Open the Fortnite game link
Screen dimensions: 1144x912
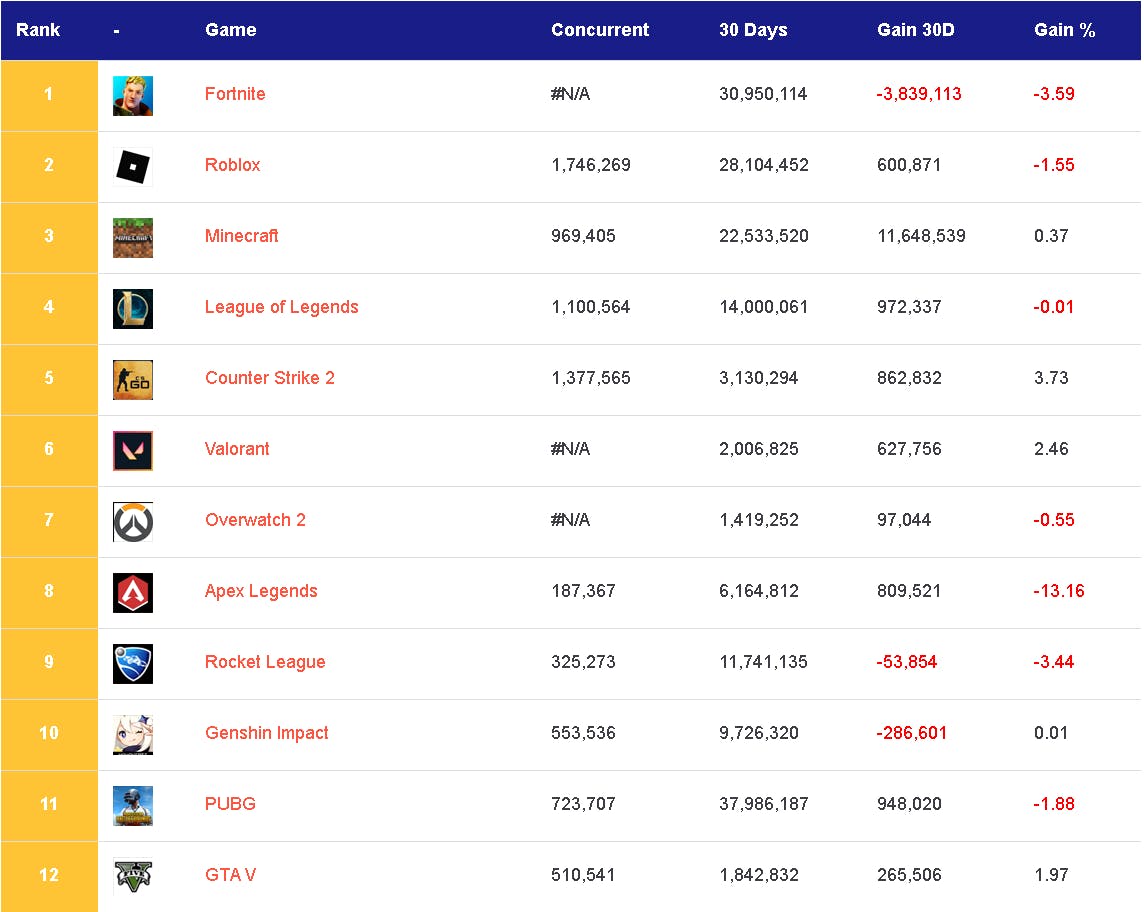click(x=235, y=94)
